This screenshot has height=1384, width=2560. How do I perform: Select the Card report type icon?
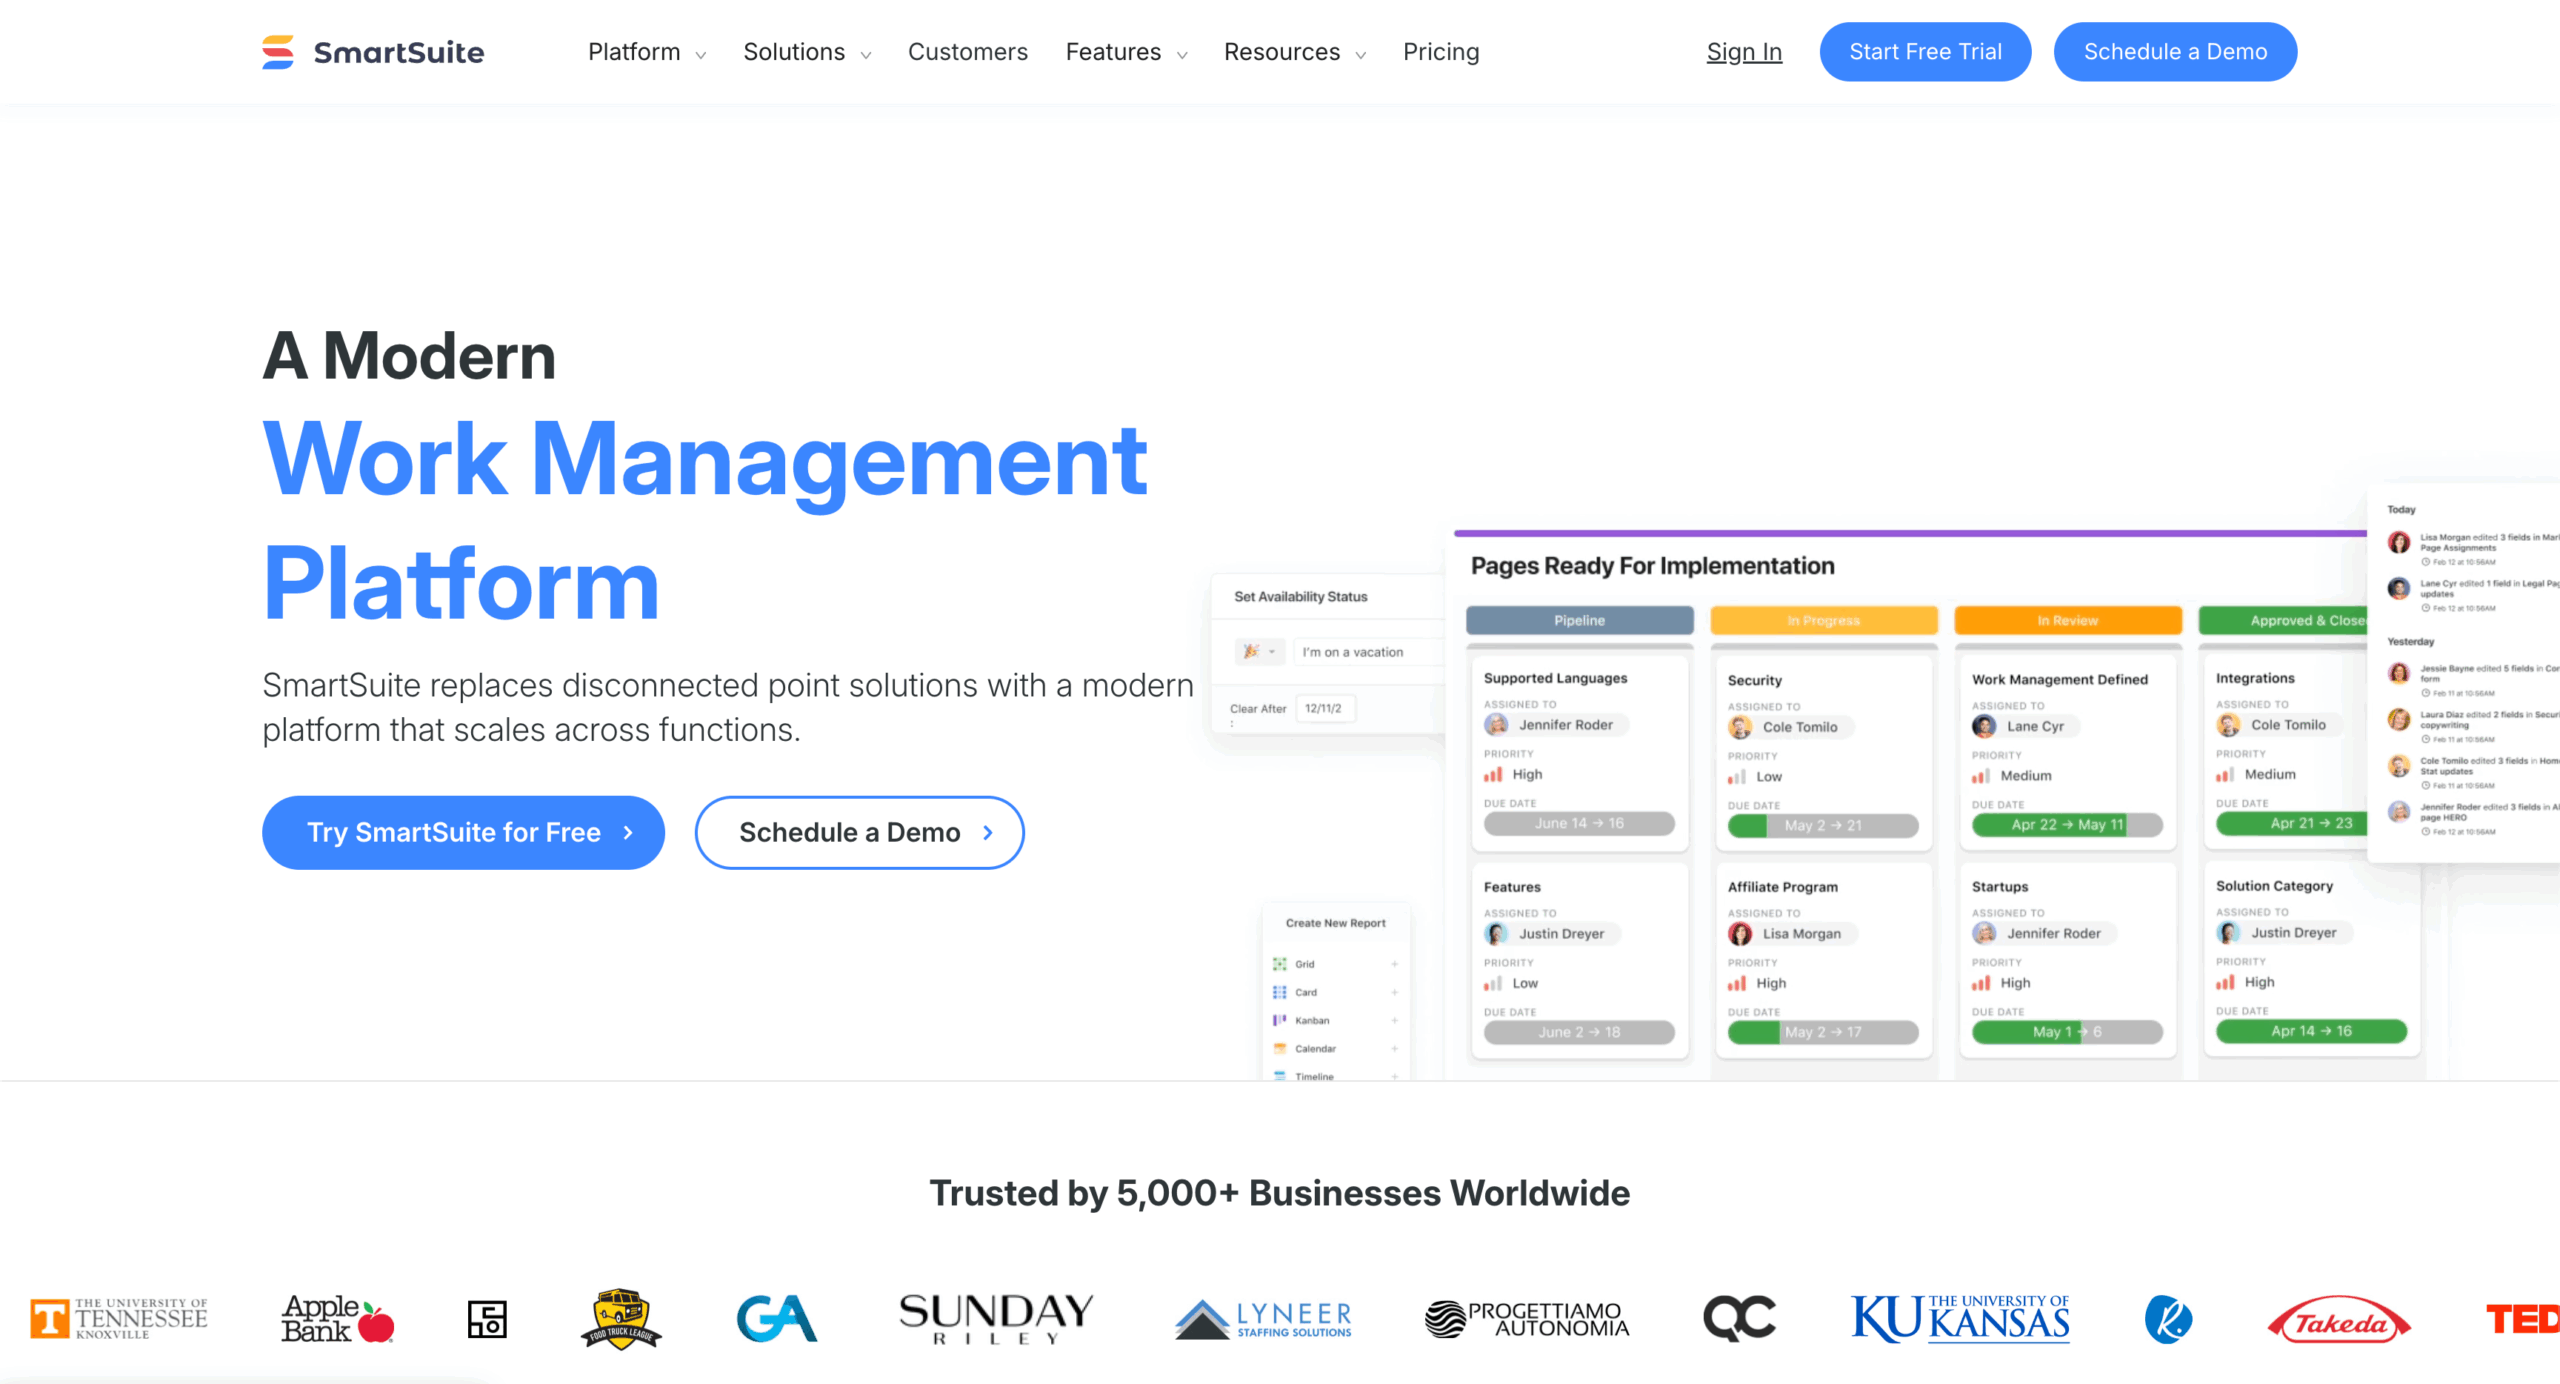(1280, 991)
